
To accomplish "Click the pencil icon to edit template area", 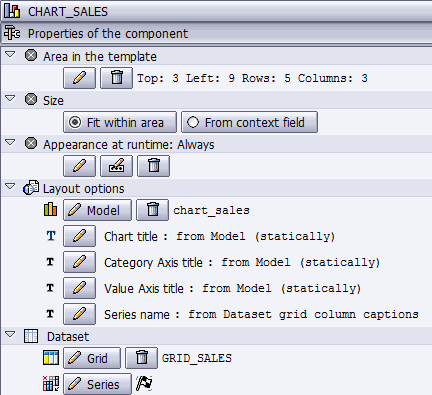I will pyautogui.click(x=79, y=78).
